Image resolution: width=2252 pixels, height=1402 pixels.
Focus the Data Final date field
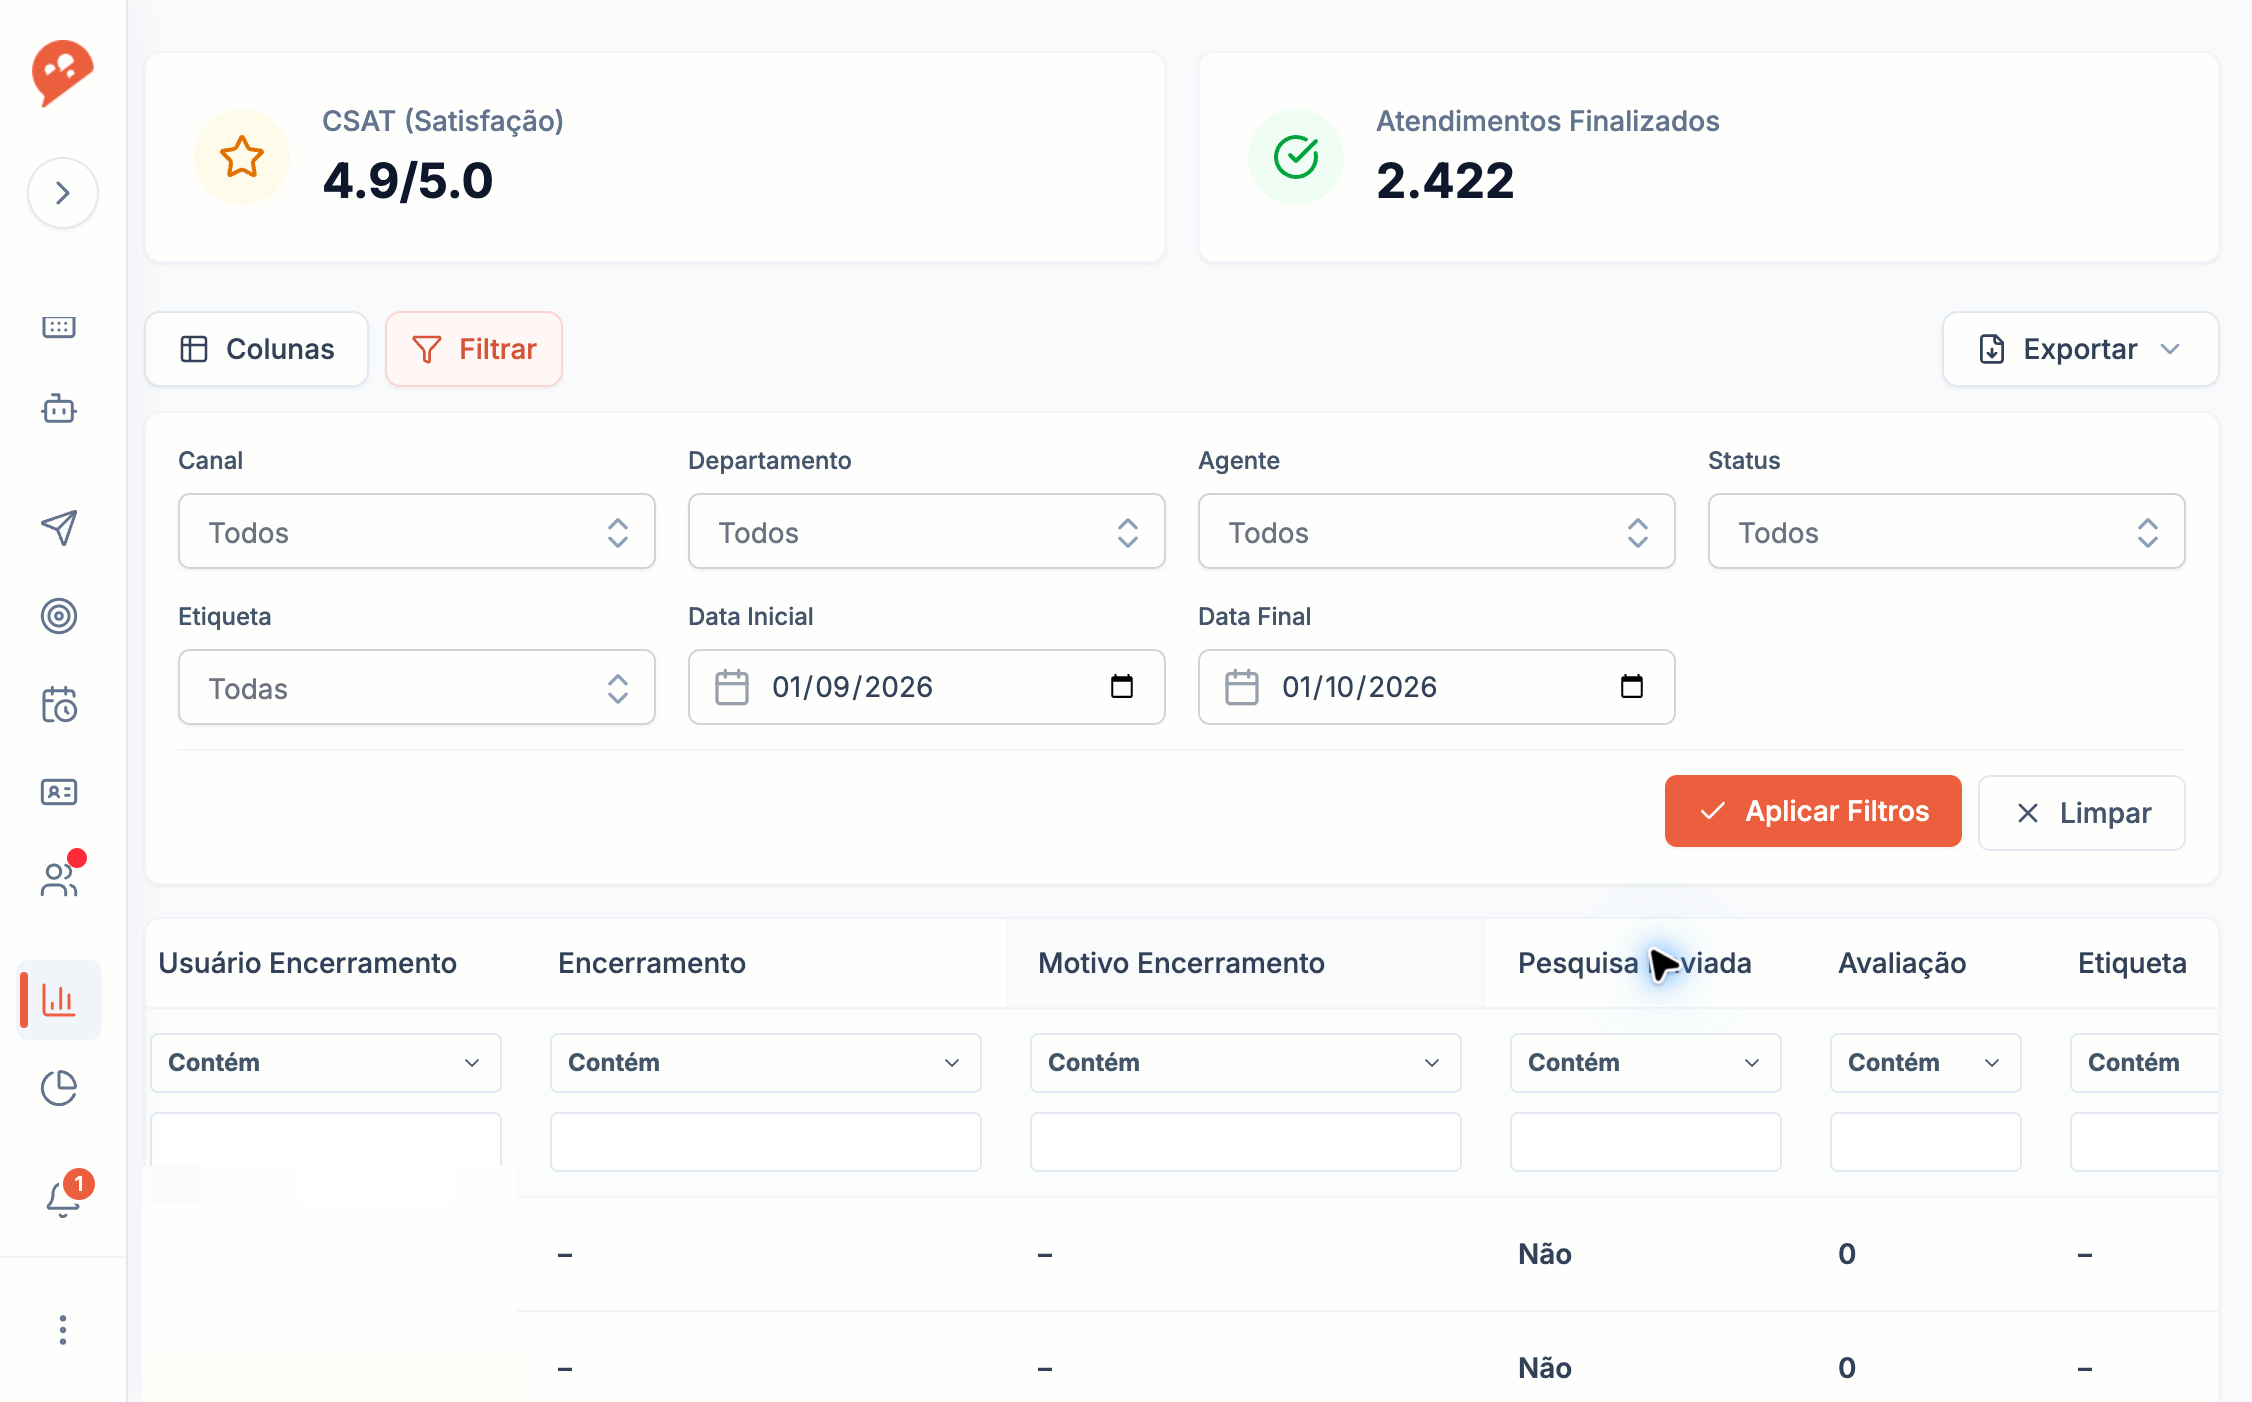(1437, 687)
